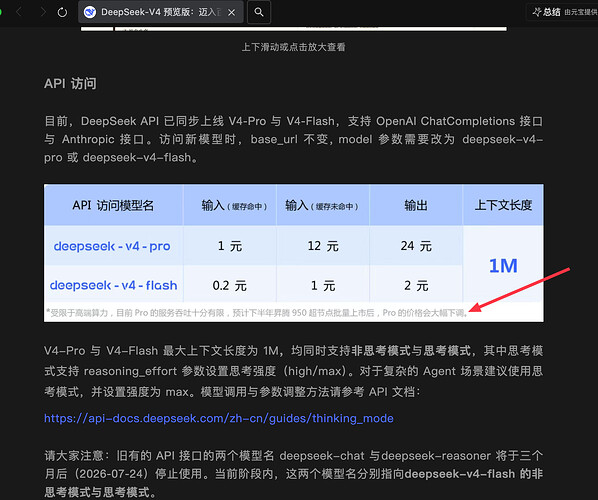Reload the page with the refresh icon

62,13
